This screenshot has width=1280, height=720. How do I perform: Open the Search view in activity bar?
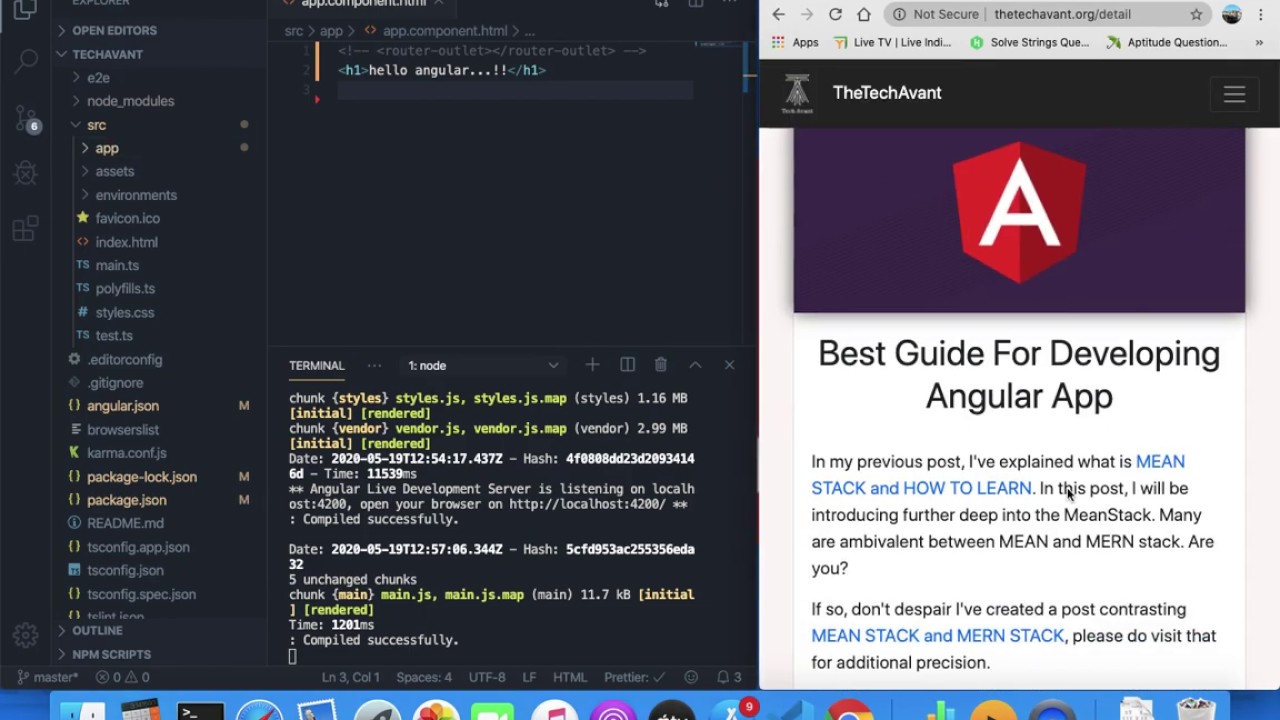(26, 63)
